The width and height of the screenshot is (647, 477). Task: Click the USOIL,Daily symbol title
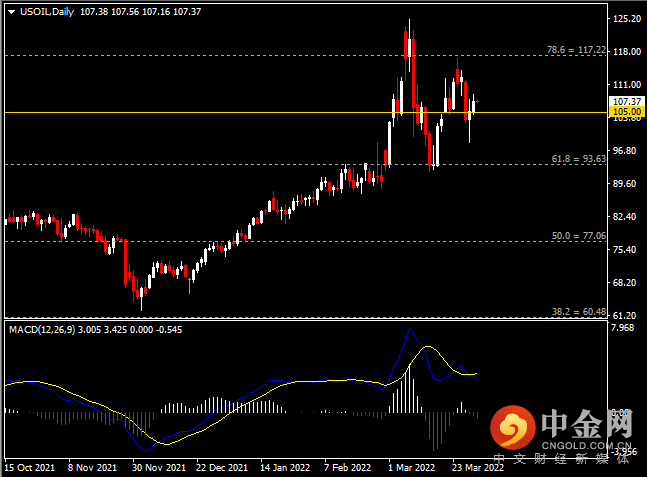click(47, 12)
